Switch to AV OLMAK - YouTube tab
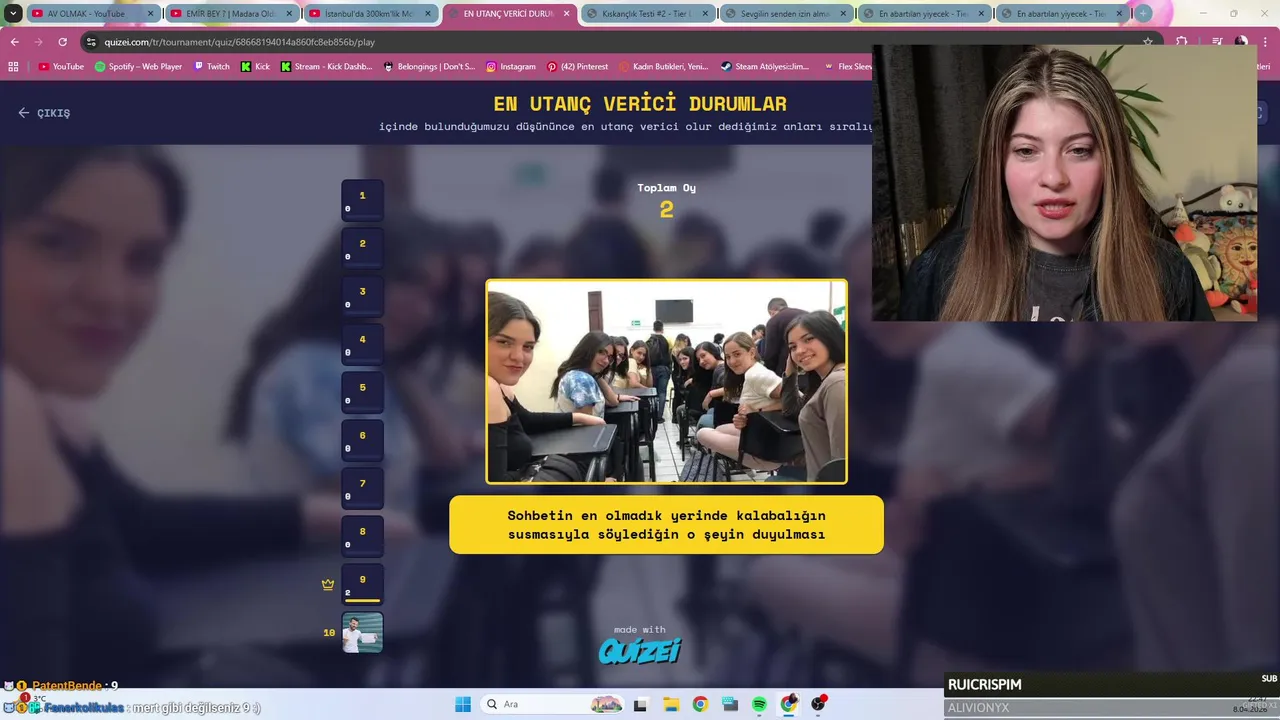Screen dimensions: 1280x720 click(x=92, y=14)
